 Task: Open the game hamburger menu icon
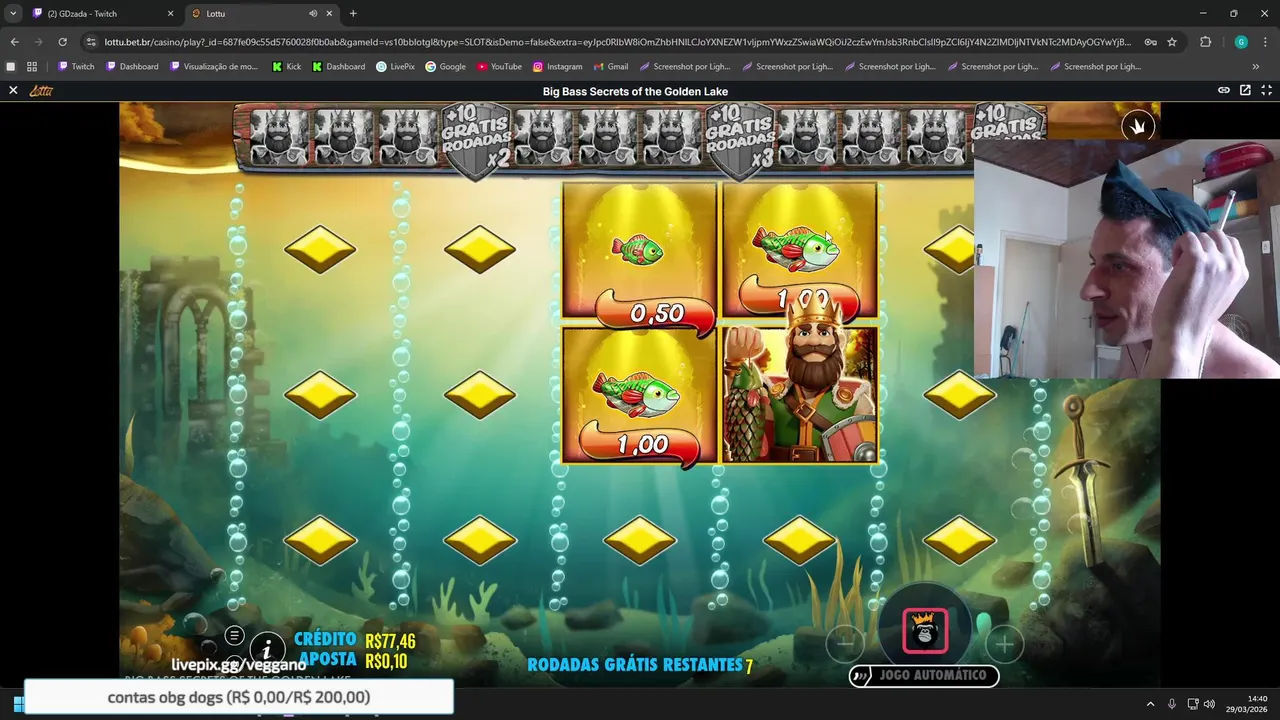(234, 636)
